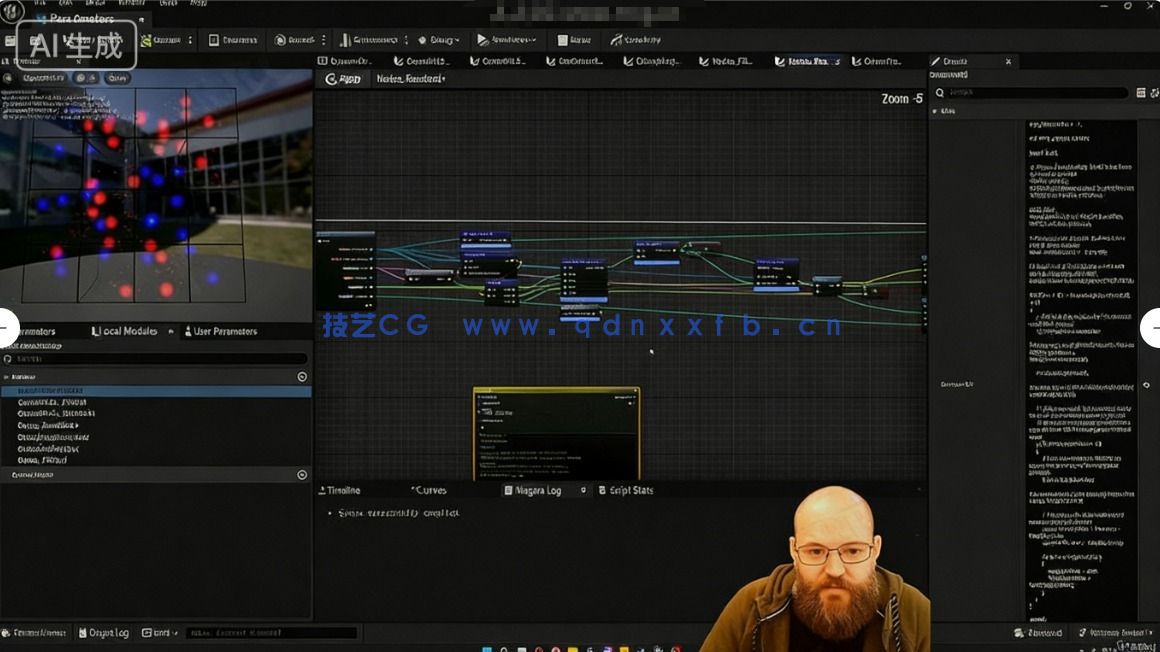Image resolution: width=1160 pixels, height=652 pixels.
Task: Click the round add button on lower category row
Action: (302, 475)
